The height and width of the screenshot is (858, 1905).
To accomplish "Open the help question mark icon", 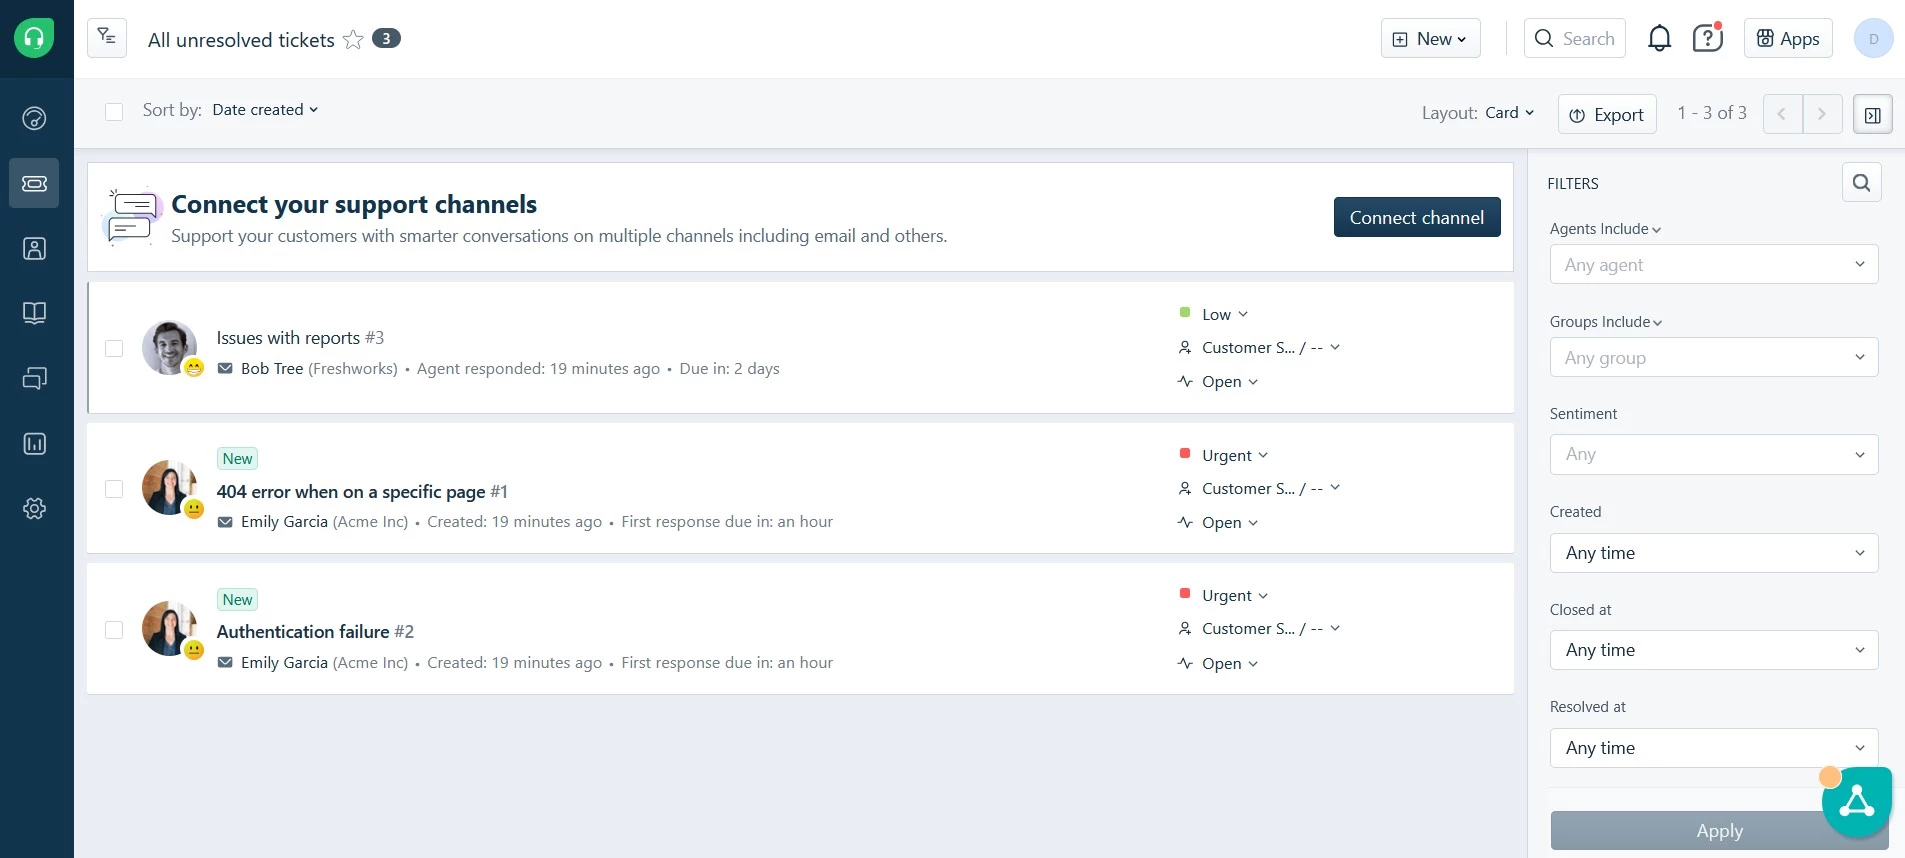I will (1707, 38).
